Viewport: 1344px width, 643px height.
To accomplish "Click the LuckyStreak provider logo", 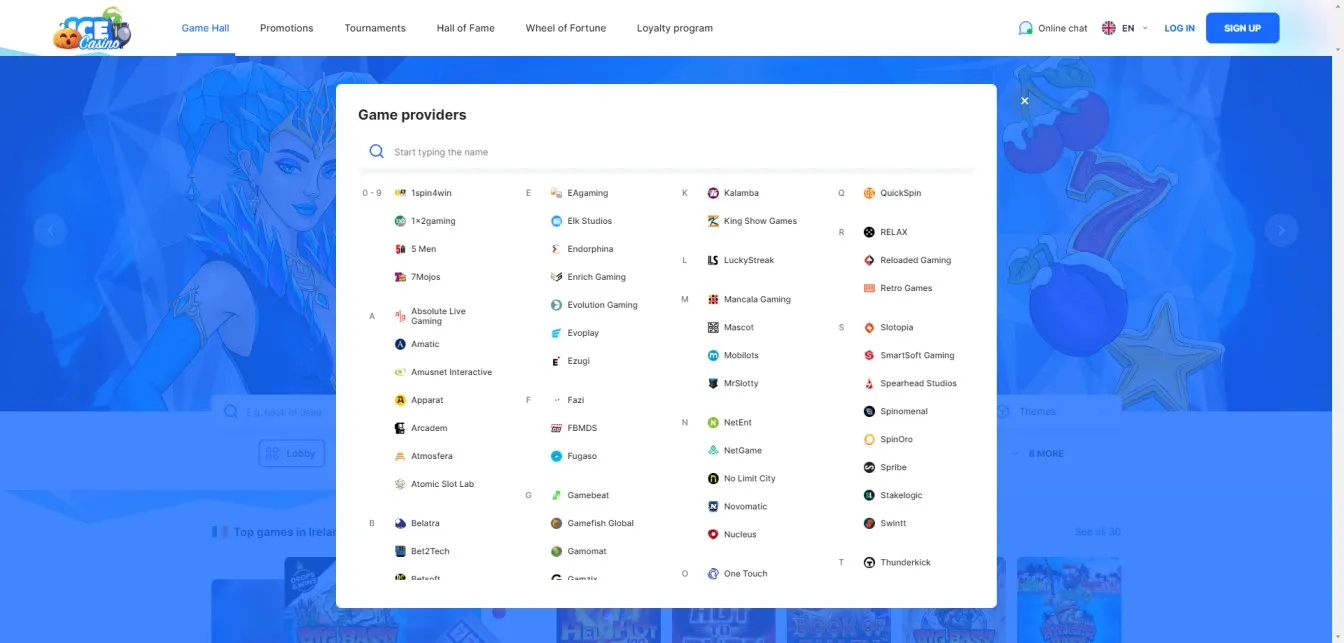I will 713,260.
